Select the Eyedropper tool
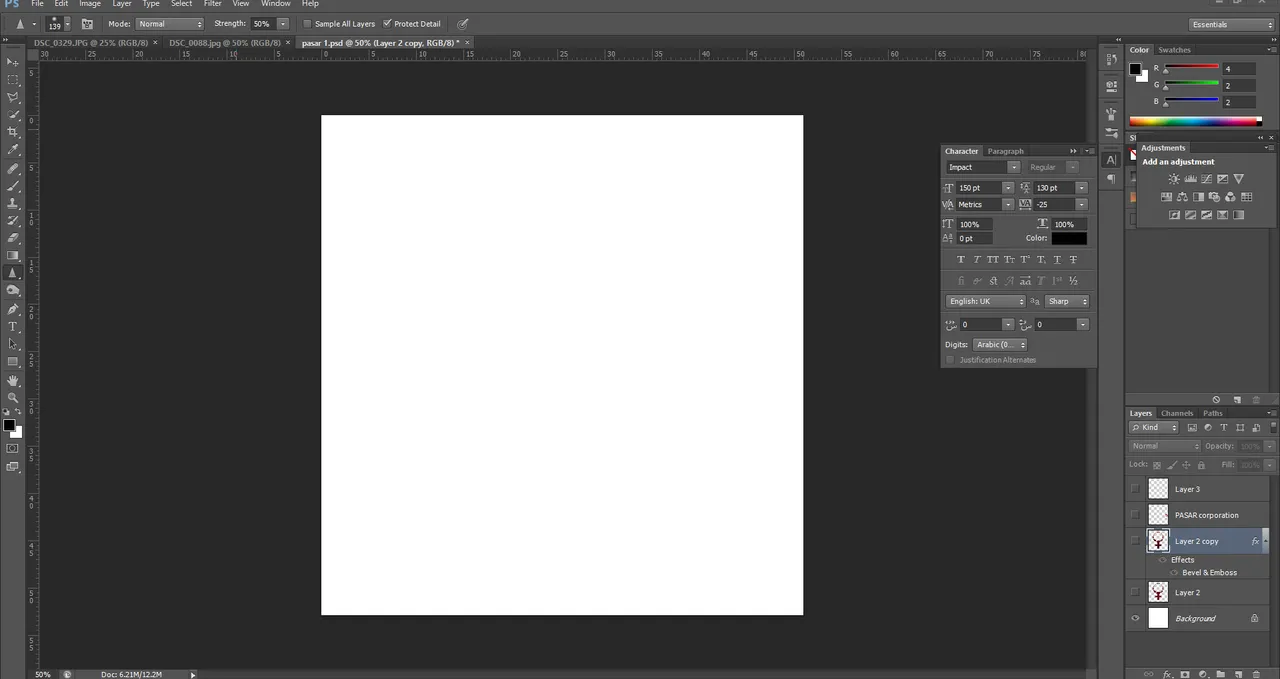Viewport: 1280px width, 679px height. point(13,150)
